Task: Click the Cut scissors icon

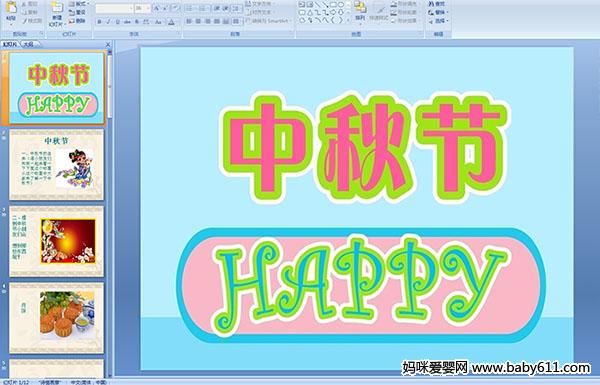Action: [x=24, y=4]
